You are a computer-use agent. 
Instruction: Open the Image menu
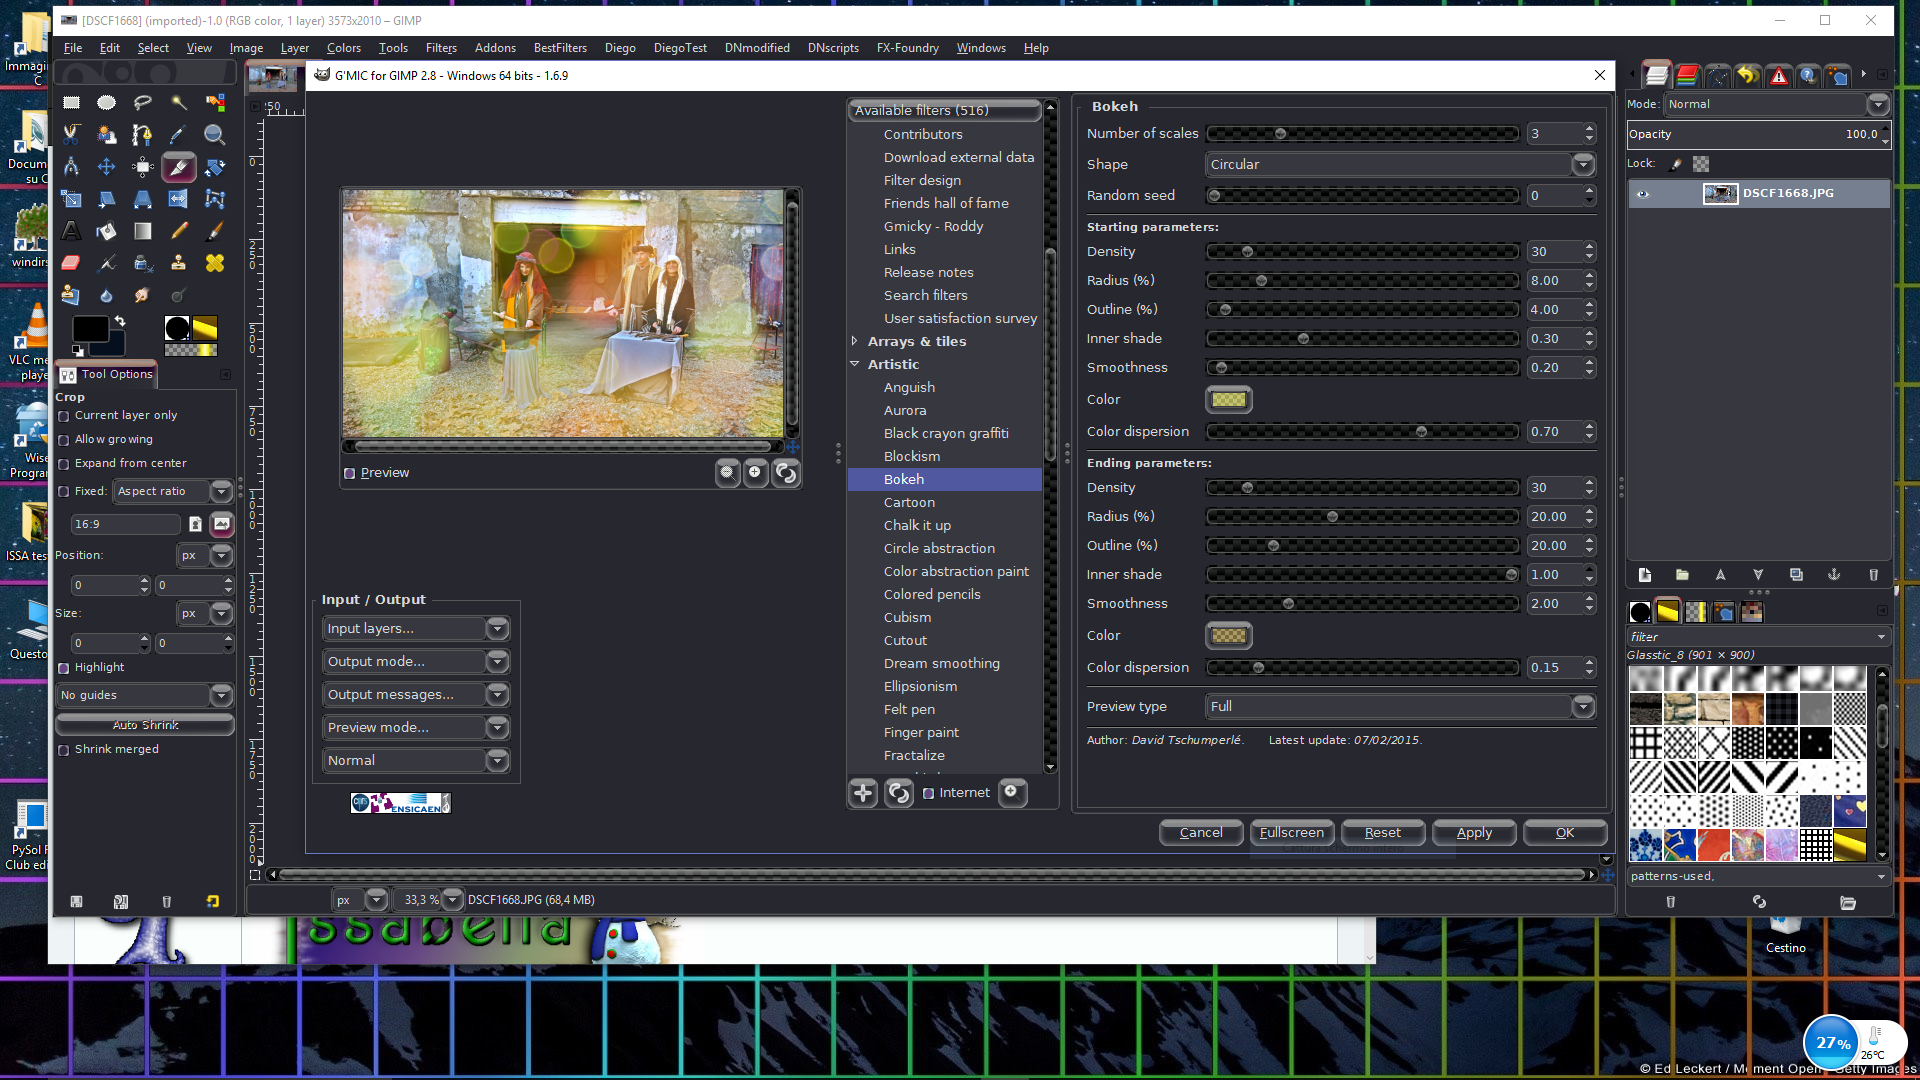[x=246, y=48]
